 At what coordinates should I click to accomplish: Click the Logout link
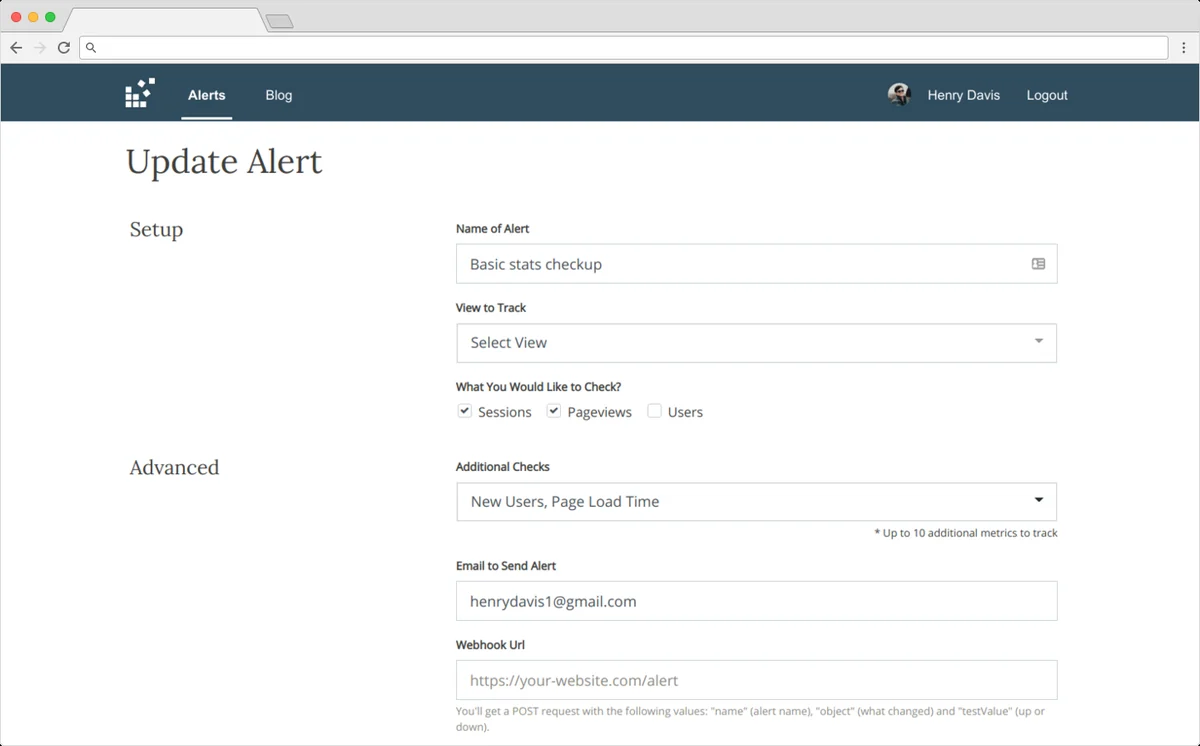[1047, 95]
